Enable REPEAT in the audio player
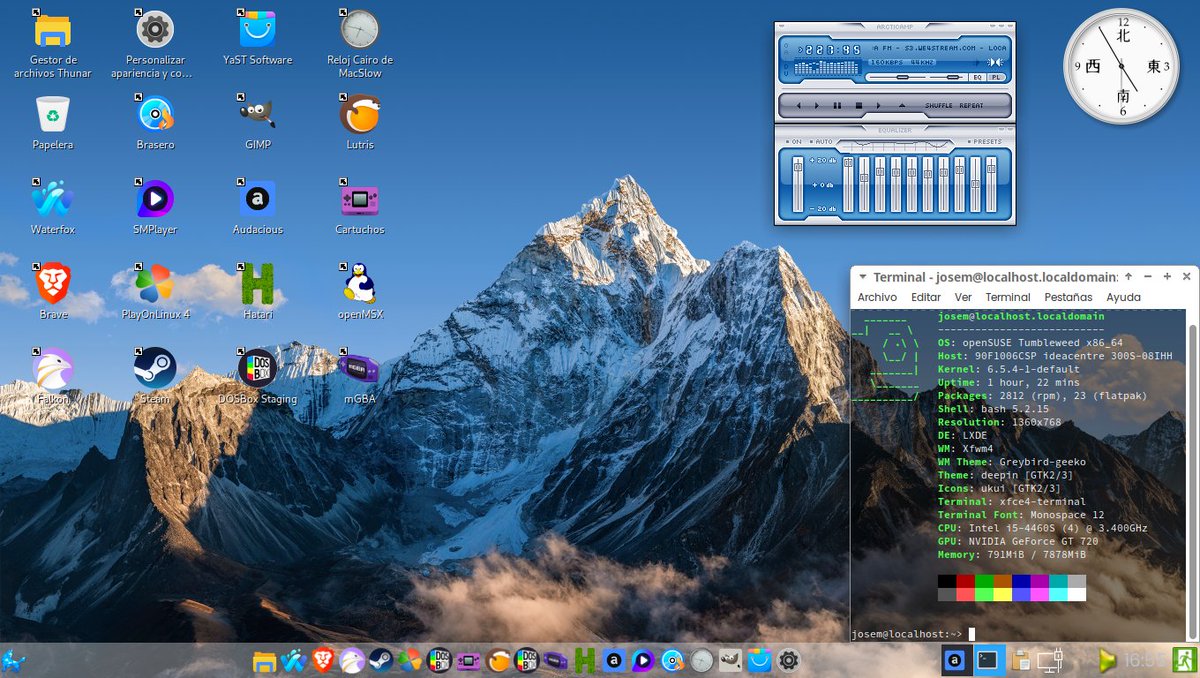 click(971, 106)
